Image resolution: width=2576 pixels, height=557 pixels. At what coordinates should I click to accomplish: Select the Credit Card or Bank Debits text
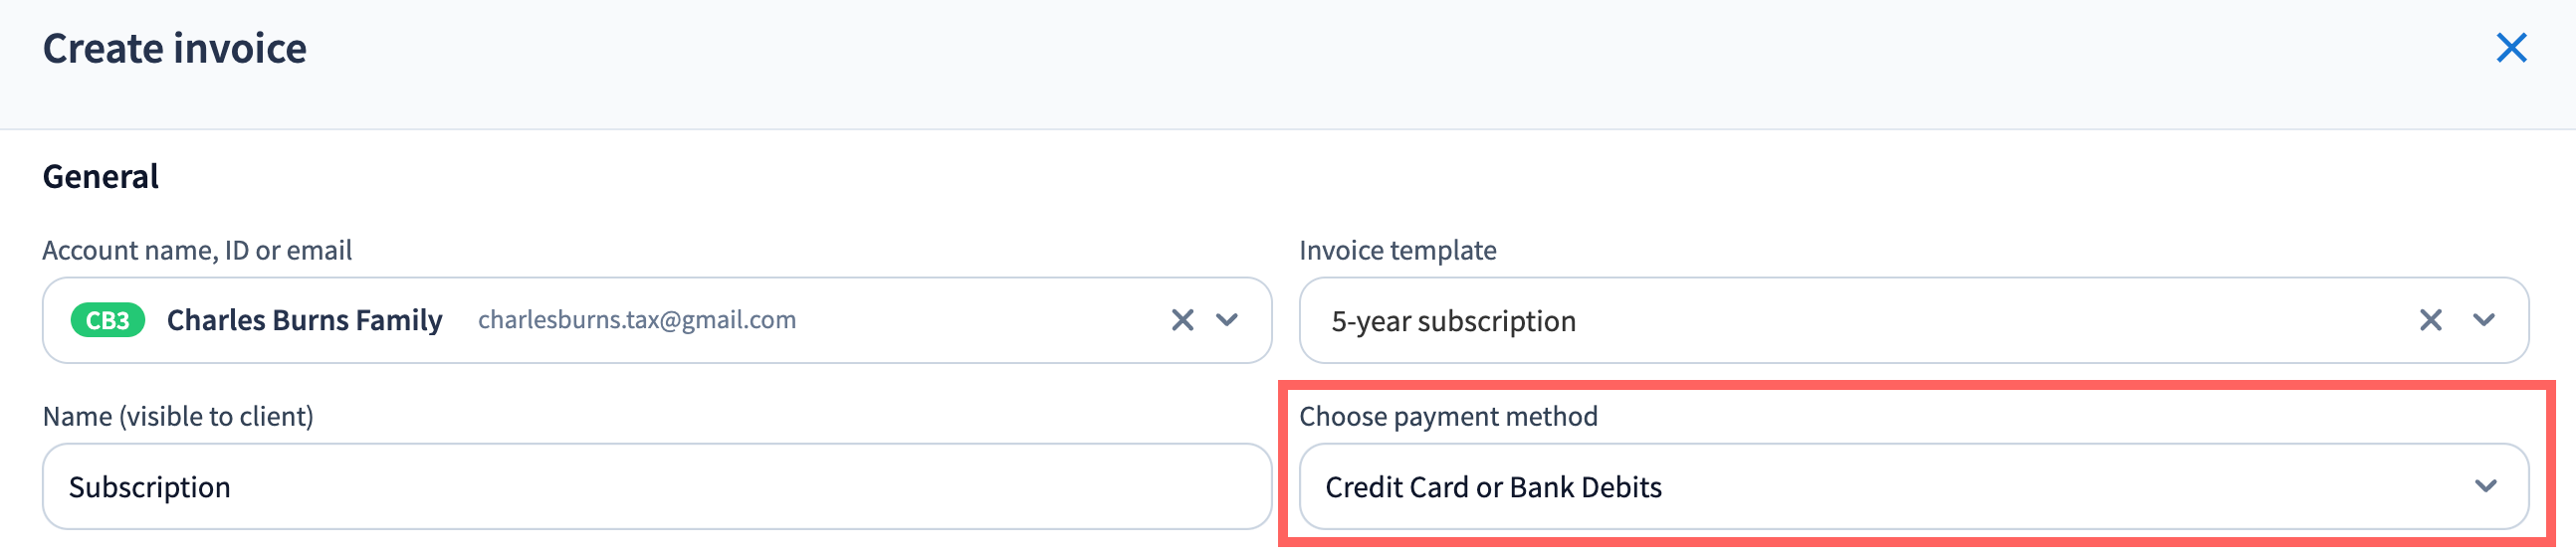tap(1493, 487)
